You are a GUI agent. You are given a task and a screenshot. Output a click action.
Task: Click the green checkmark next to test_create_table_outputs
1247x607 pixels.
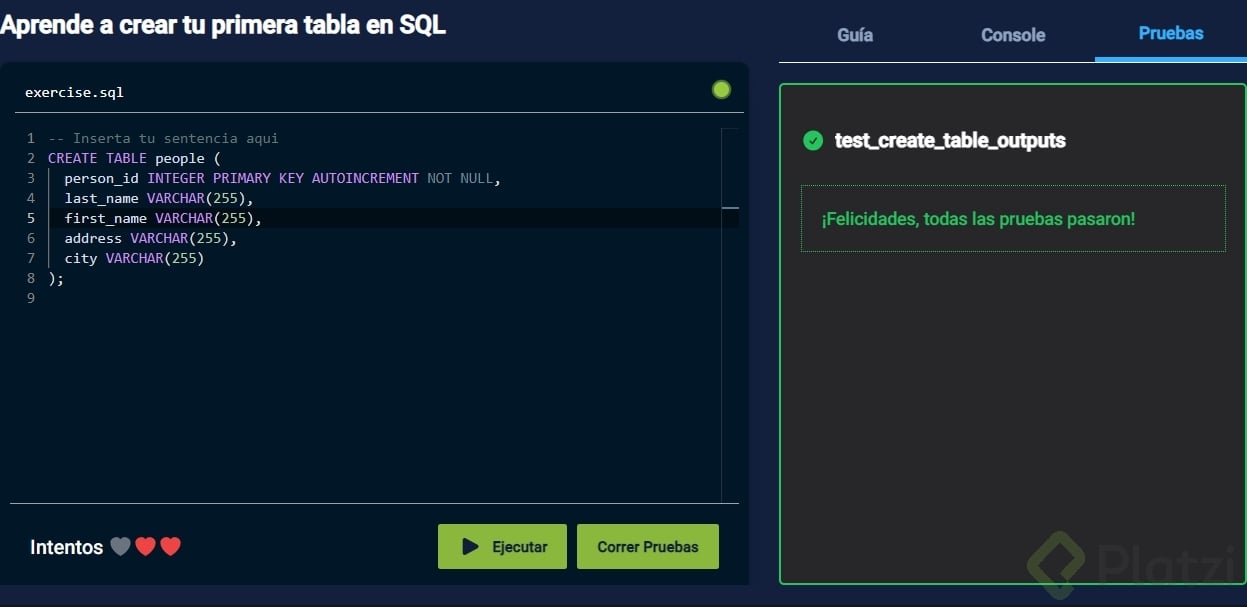click(x=813, y=141)
